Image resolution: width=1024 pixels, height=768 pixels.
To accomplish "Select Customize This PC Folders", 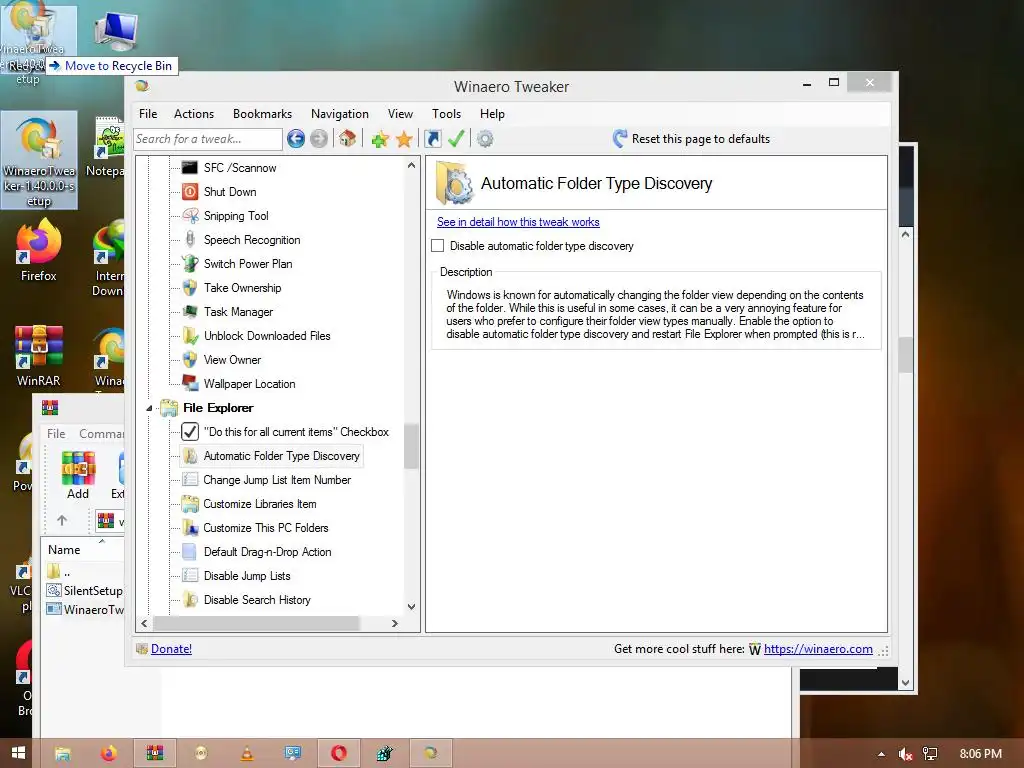I will 265,528.
